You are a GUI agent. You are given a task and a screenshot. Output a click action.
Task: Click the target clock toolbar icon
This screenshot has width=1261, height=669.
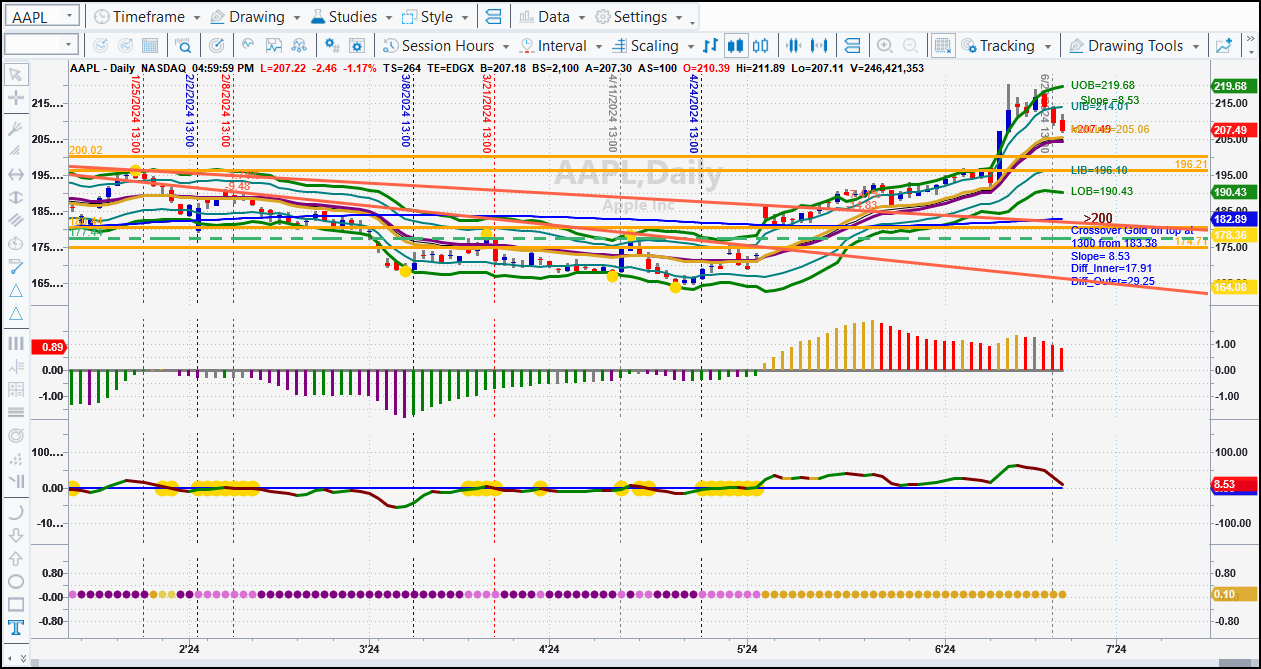click(x=218, y=45)
